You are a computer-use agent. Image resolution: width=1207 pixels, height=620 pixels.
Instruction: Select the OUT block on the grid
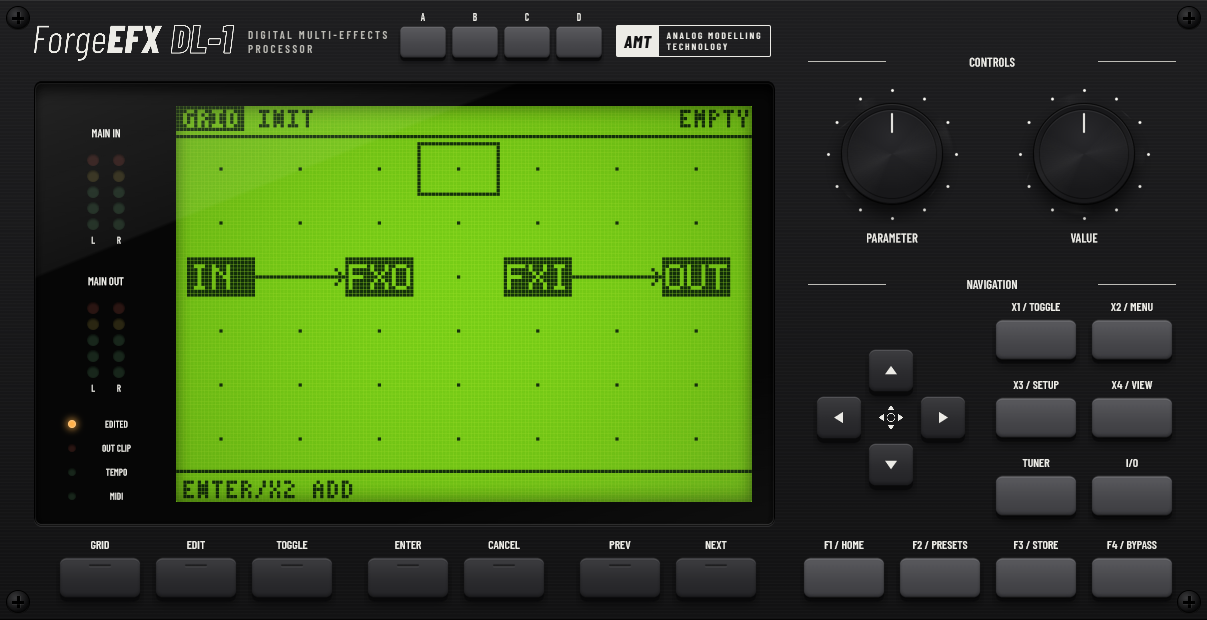click(696, 277)
